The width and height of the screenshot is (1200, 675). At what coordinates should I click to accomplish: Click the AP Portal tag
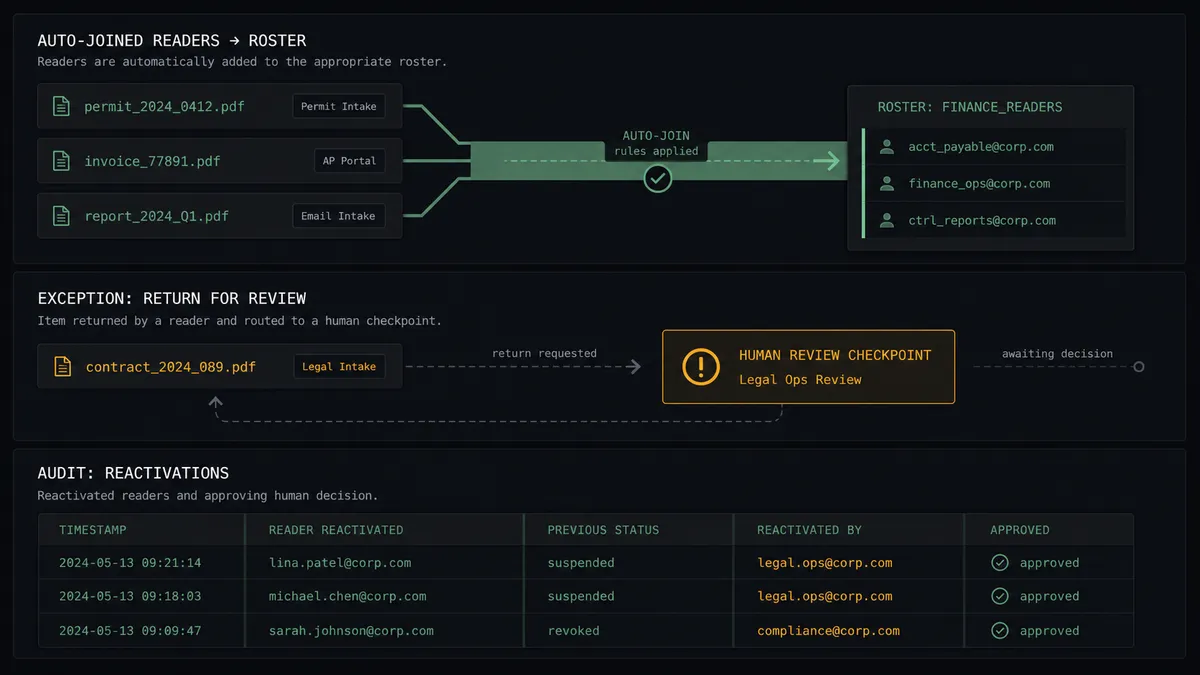[x=350, y=161]
